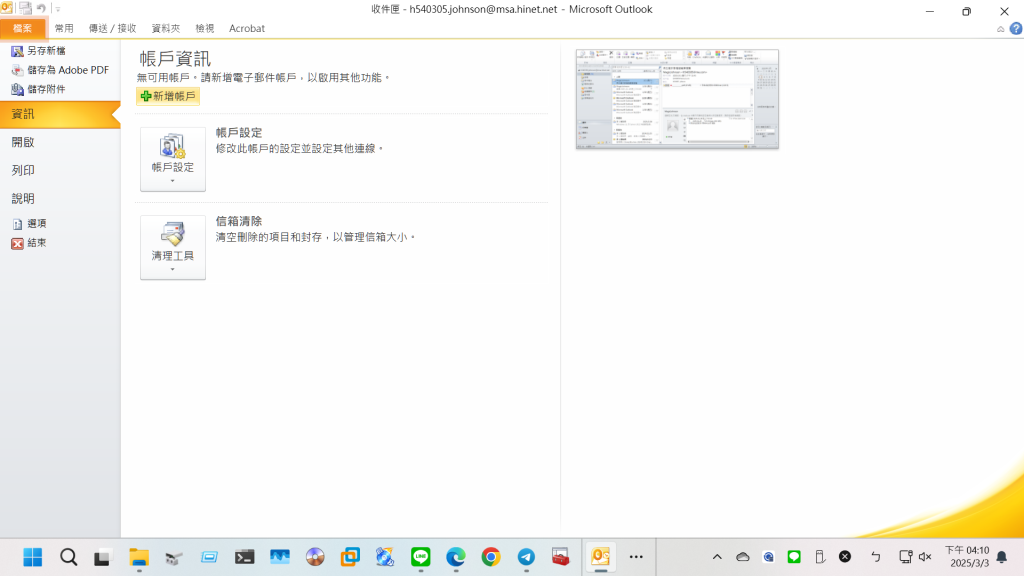Viewport: 1024px width, 576px height.
Task: Click the red 結束 (Exit) icon
Action: (x=17, y=243)
